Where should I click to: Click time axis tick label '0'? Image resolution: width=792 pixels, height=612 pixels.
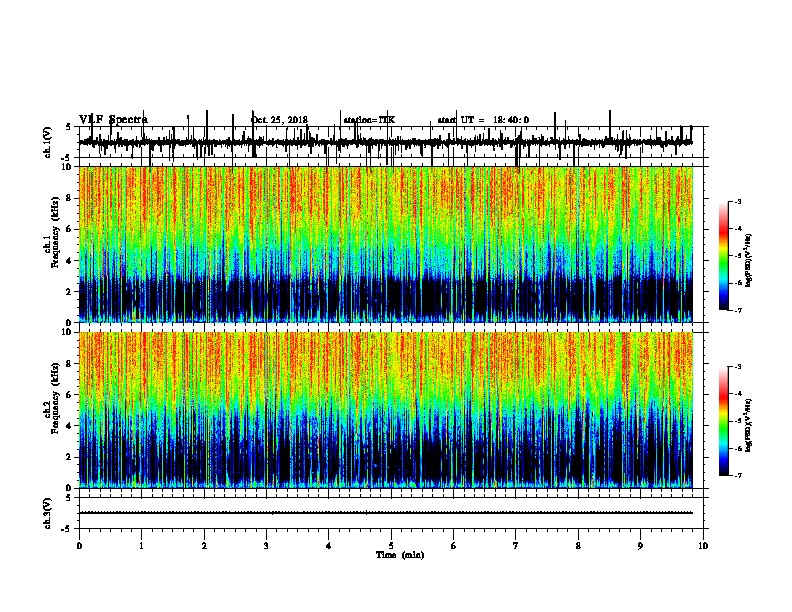(x=79, y=546)
